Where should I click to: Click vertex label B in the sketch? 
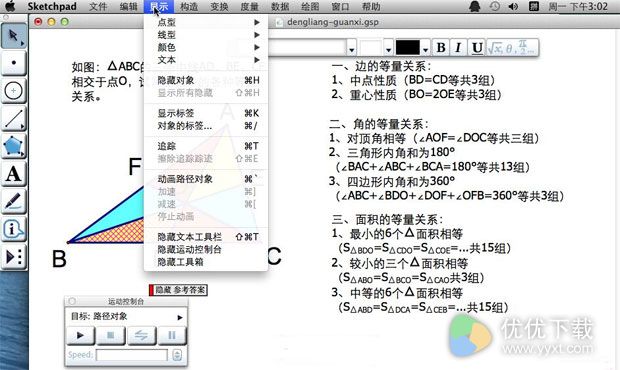59,259
